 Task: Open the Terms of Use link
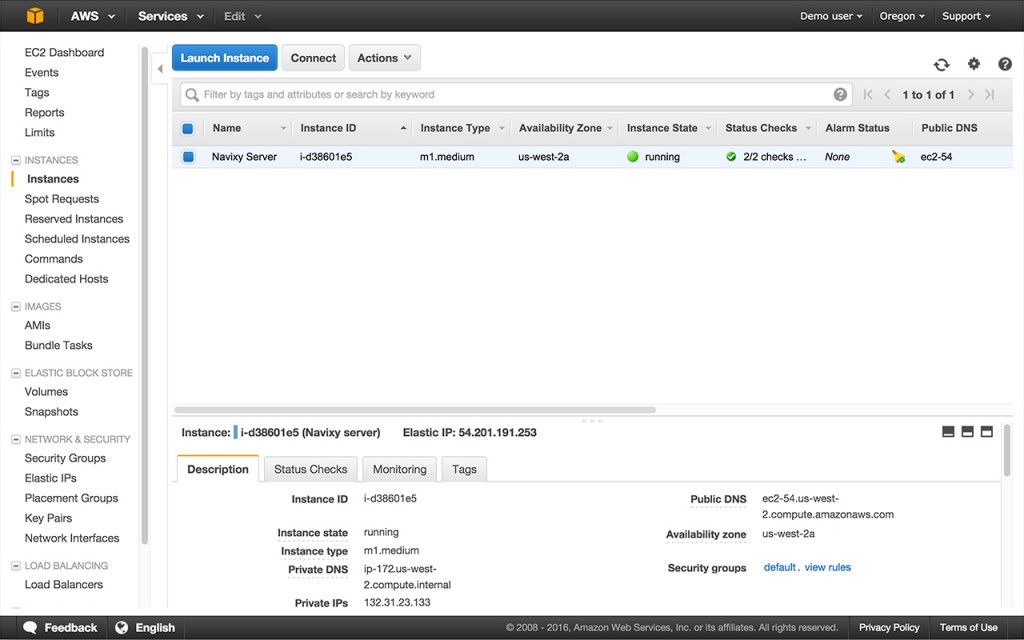pyautogui.click(x=968, y=628)
